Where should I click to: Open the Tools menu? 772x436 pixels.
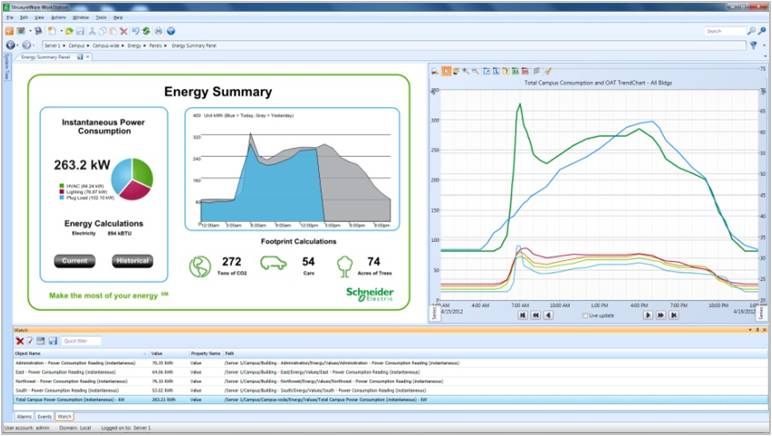[x=101, y=18]
